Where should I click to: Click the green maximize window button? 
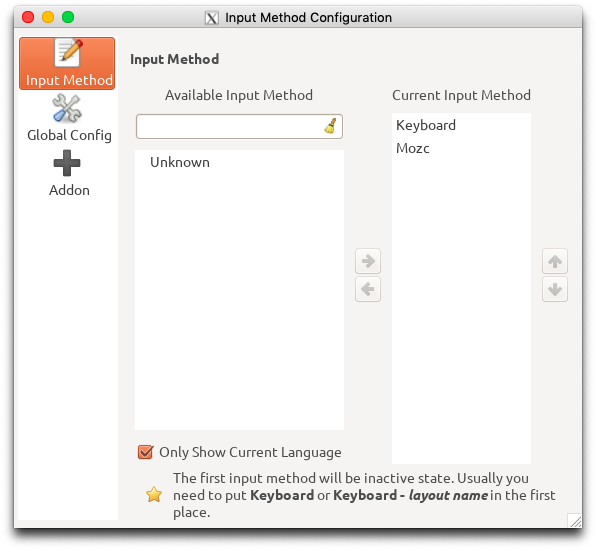[68, 17]
